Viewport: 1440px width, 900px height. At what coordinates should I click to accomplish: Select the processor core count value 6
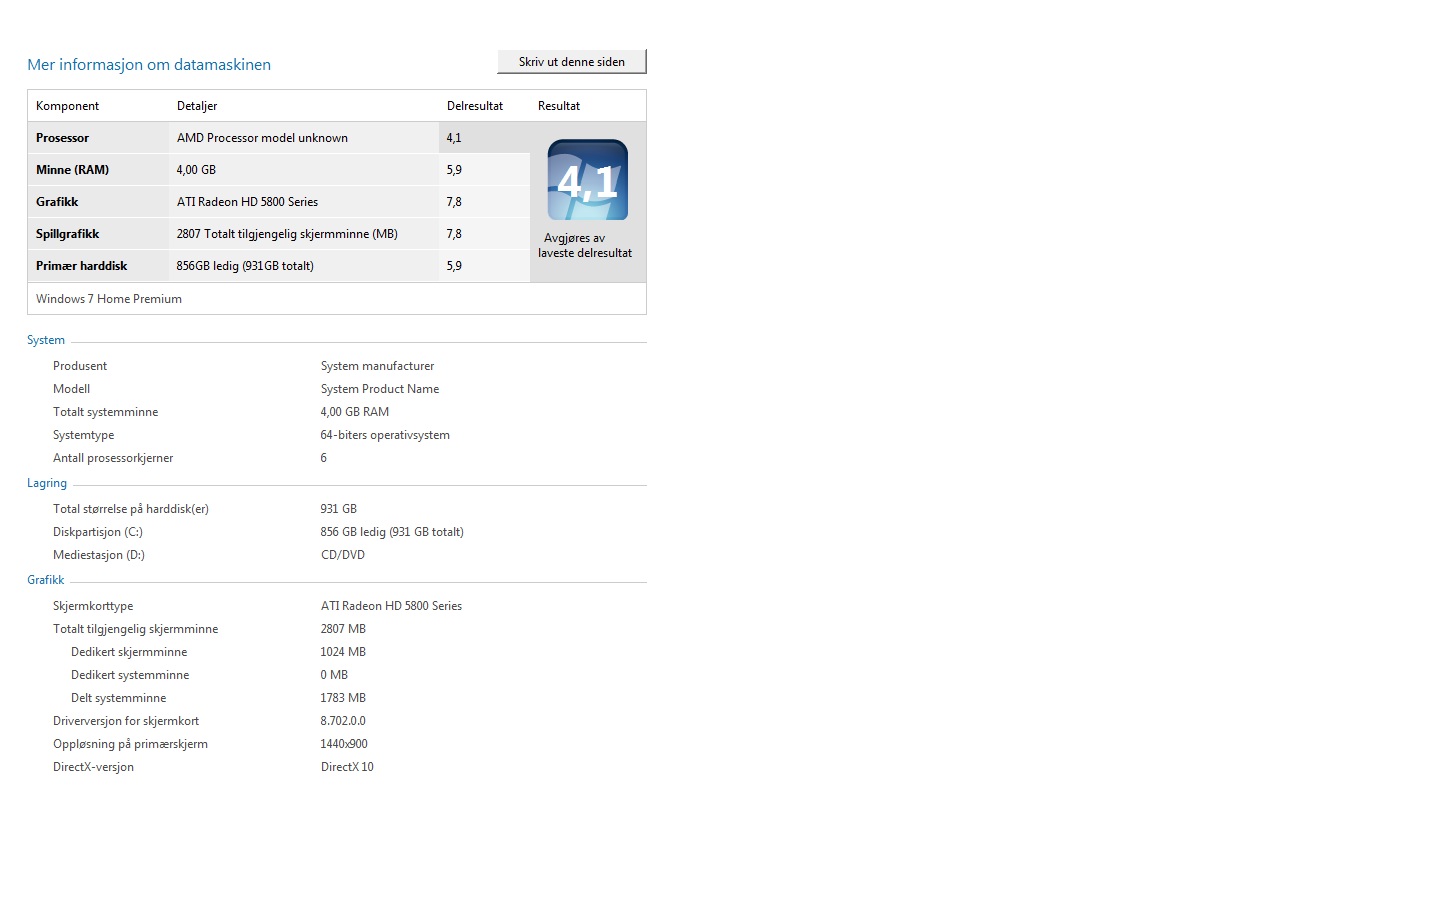coord(324,458)
